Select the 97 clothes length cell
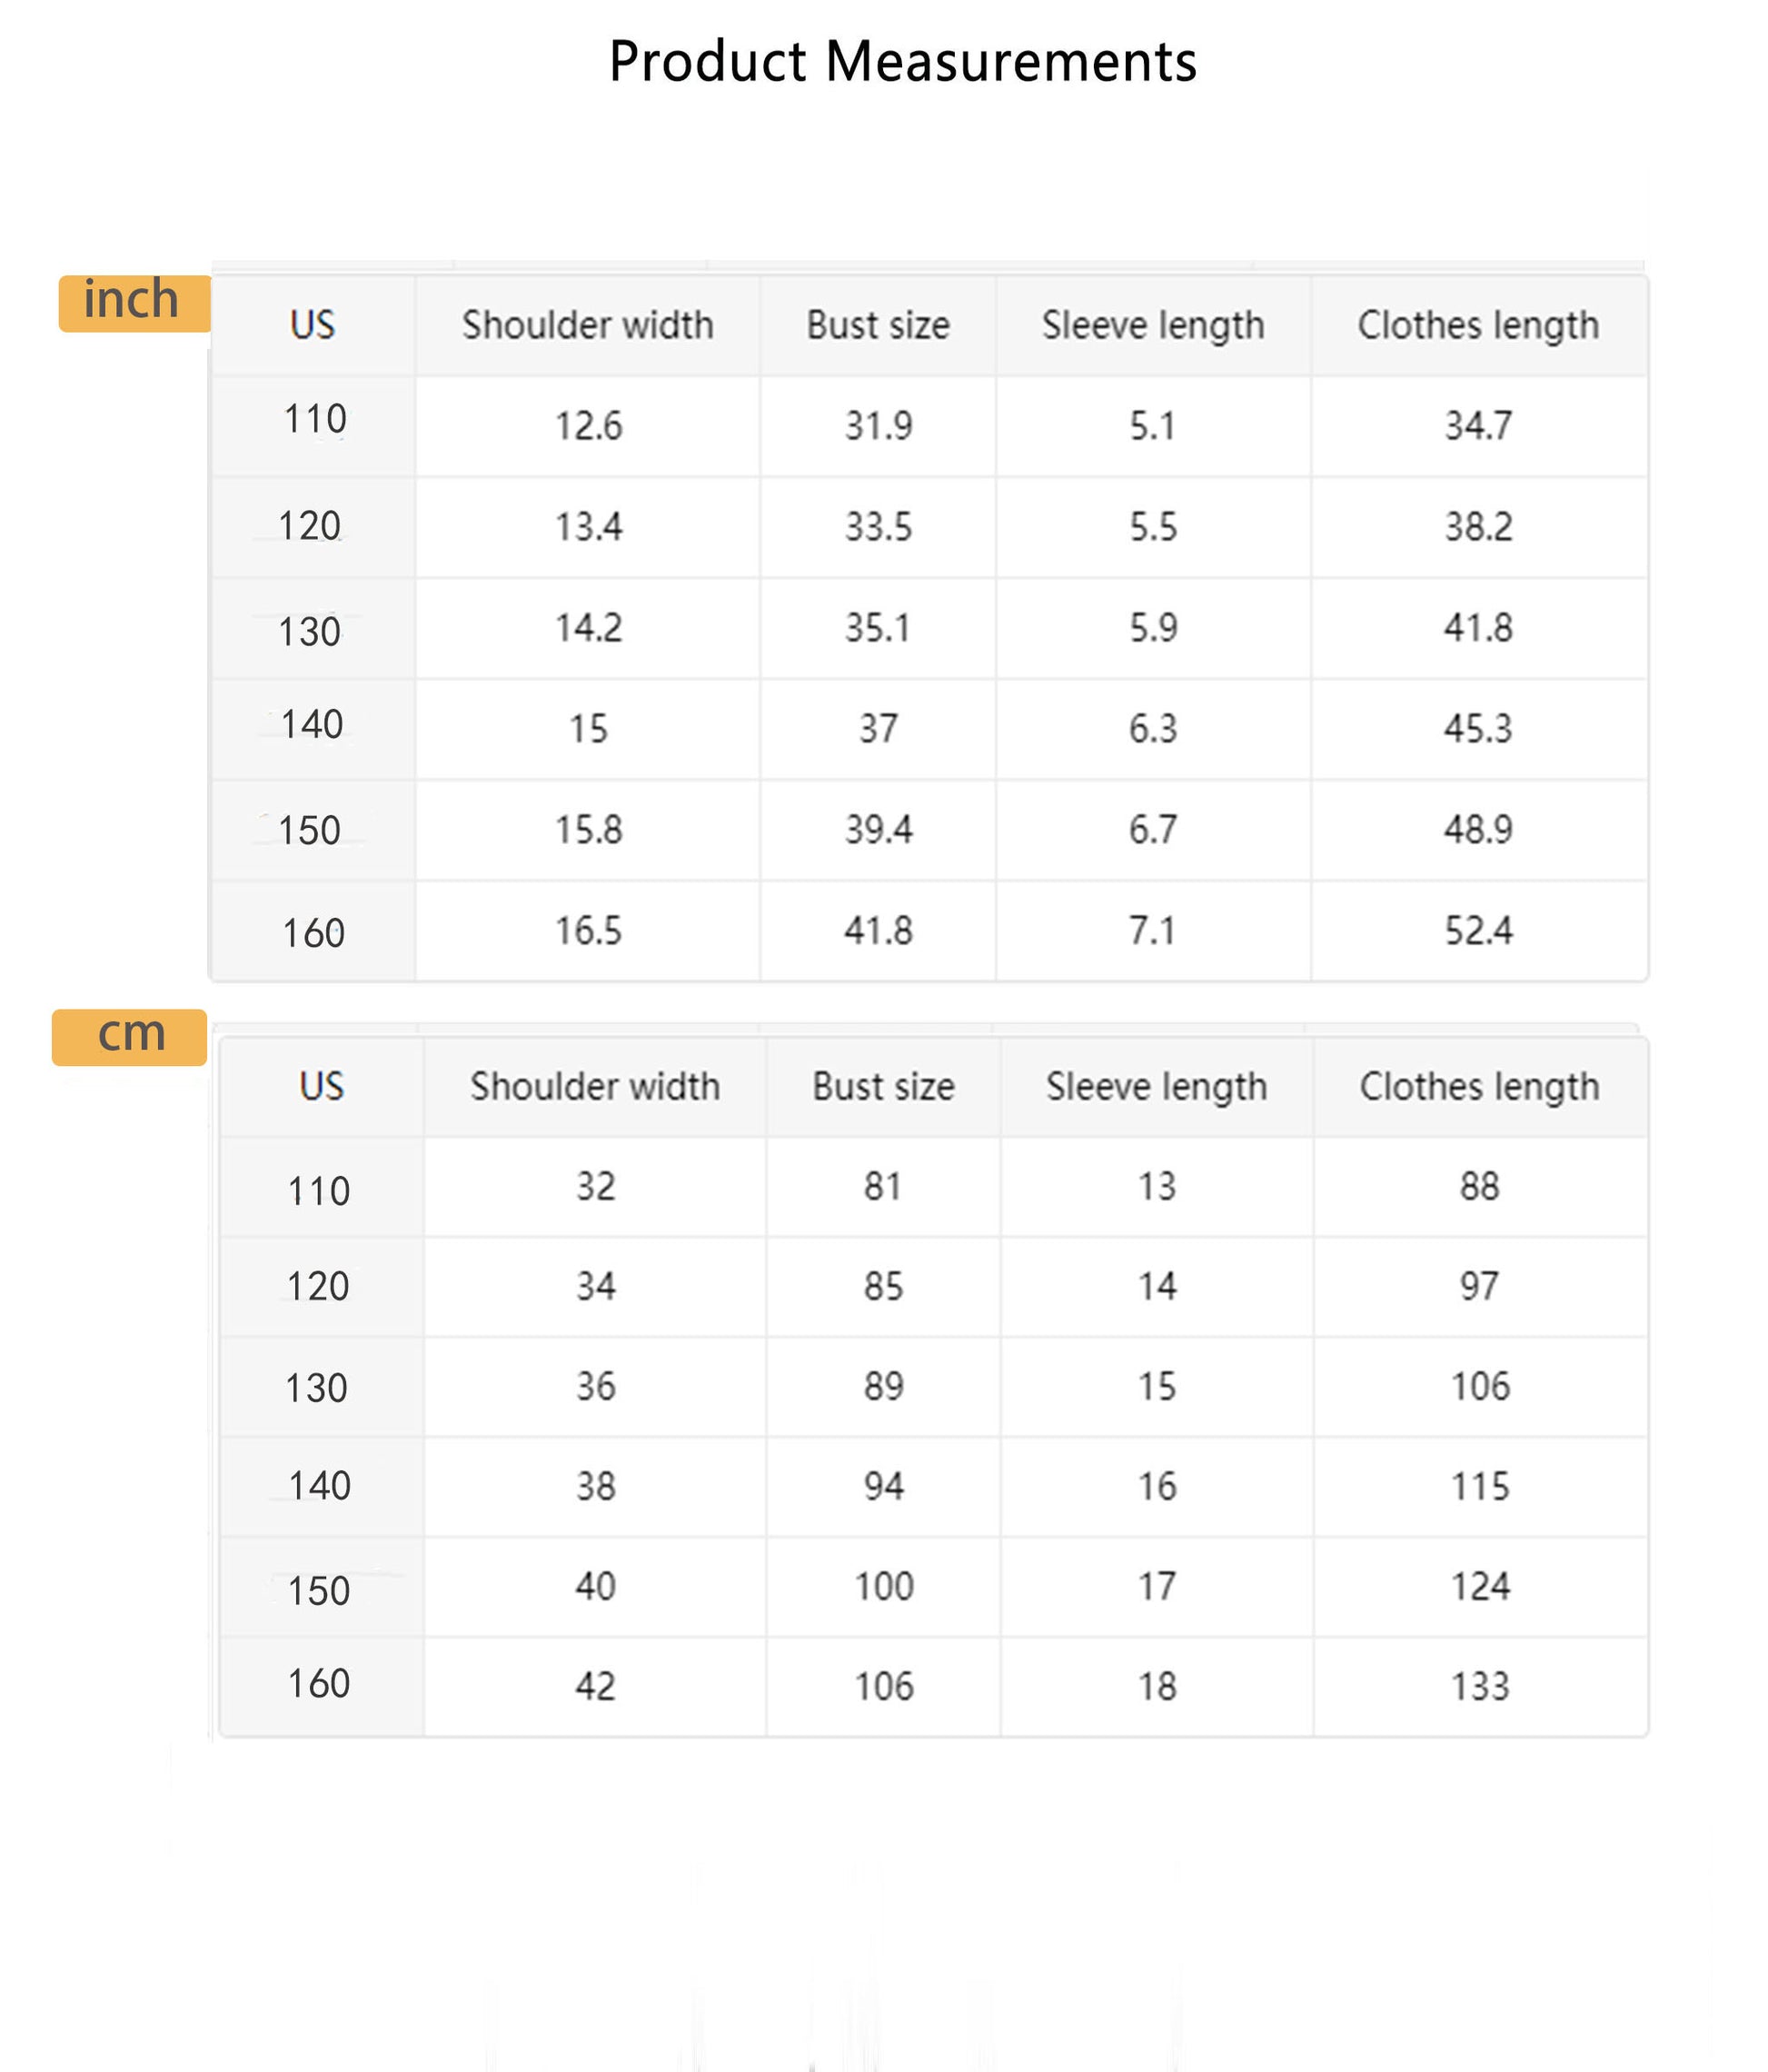Viewport: 1768px width, 2072px height. pyautogui.click(x=1479, y=1286)
